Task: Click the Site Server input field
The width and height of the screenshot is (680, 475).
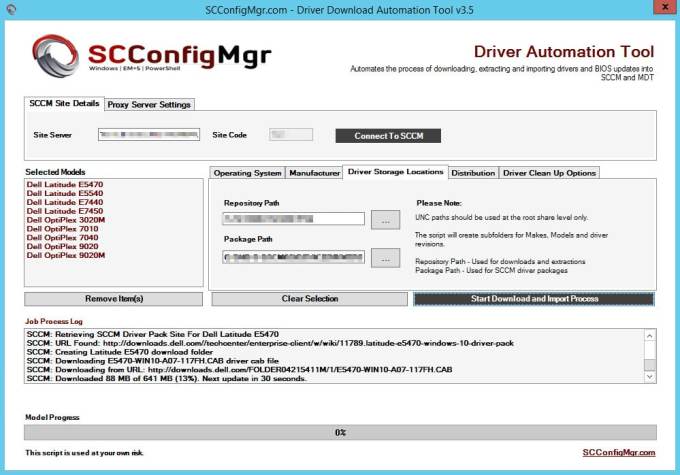Action: point(149,134)
